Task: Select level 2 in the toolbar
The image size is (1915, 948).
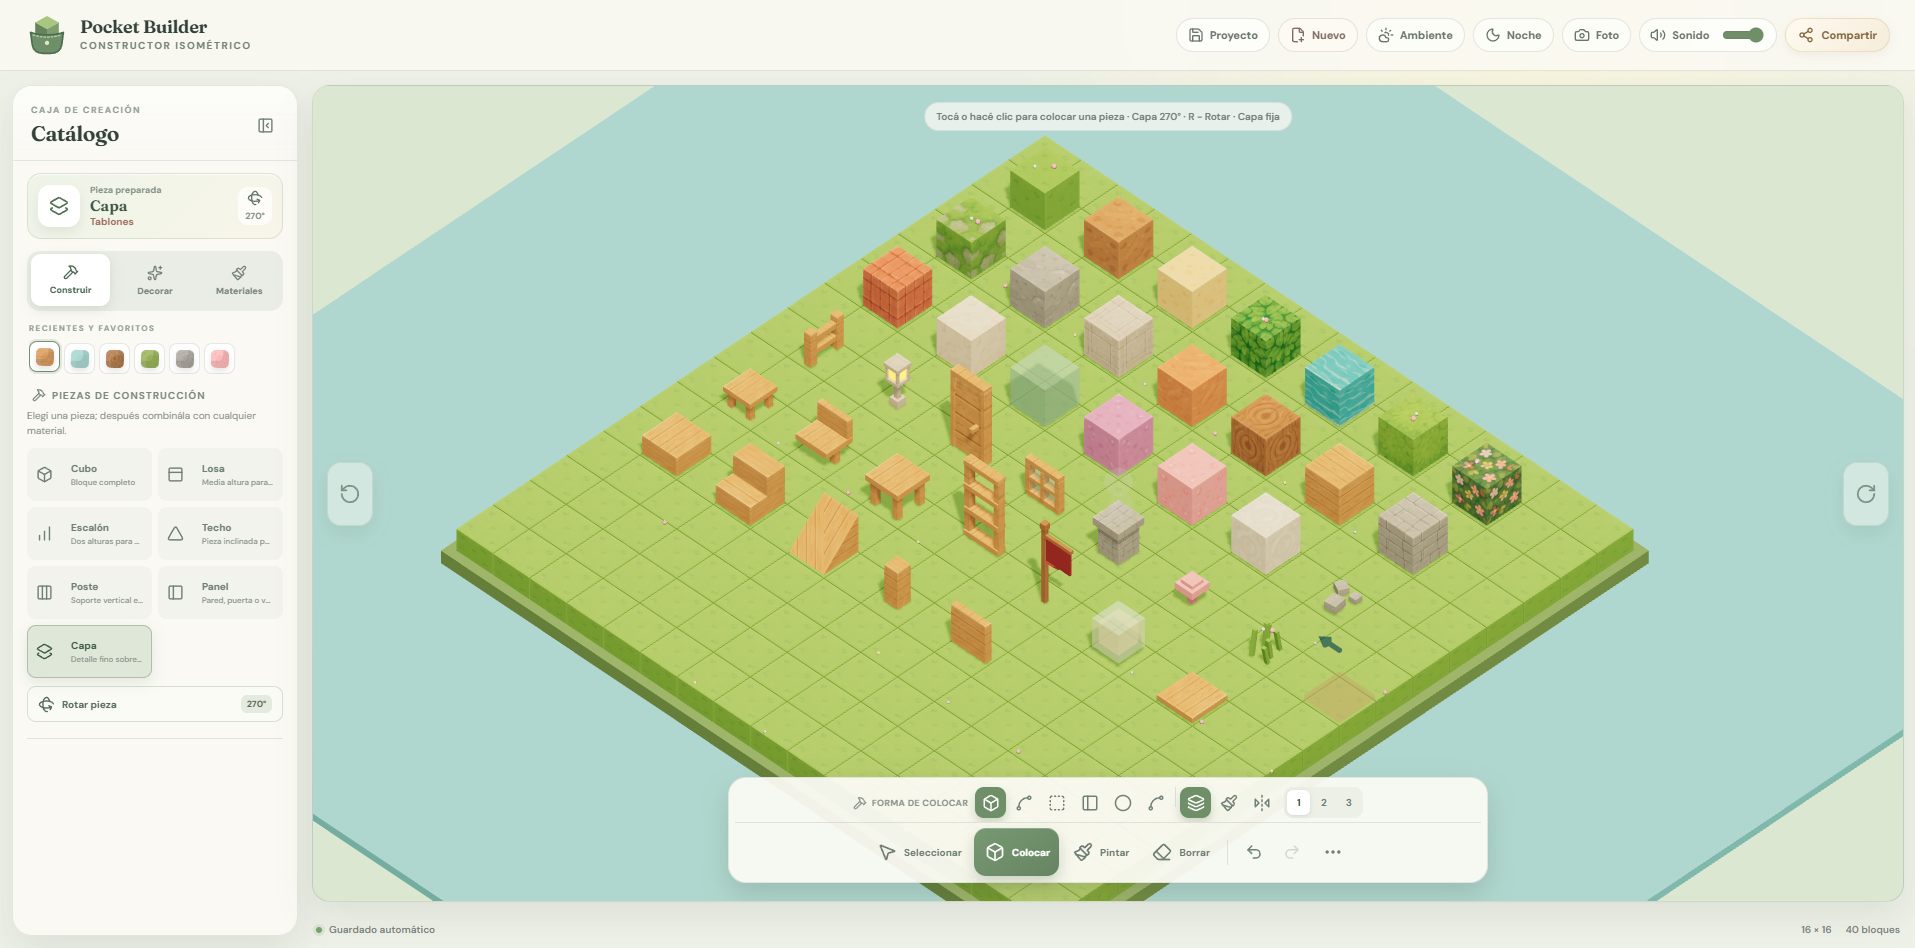Action: [1324, 803]
